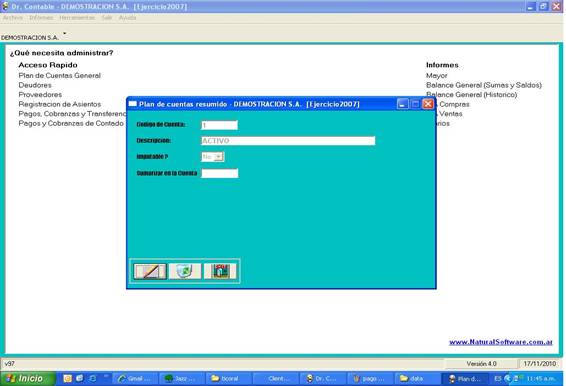Viewport: 566px width, 386px height.
Task: Switch to the Dr. C... taskbar item
Action: pos(322,378)
